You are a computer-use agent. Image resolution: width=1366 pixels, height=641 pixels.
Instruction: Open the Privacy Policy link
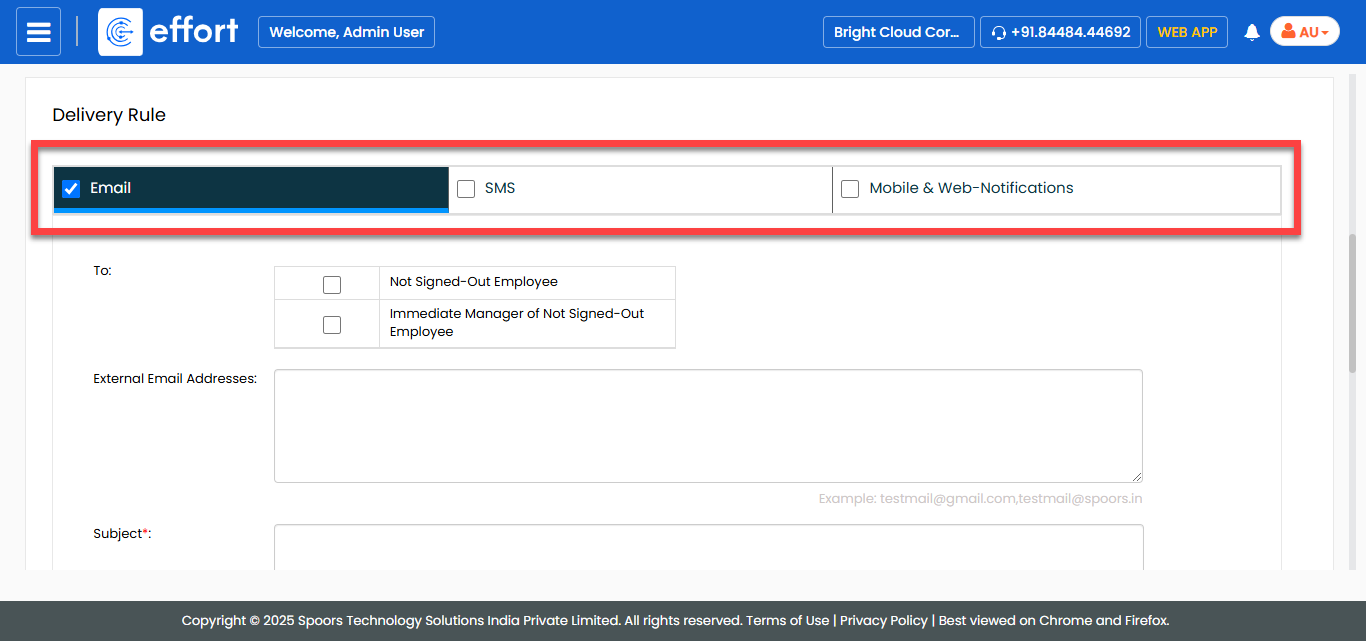coord(883,620)
